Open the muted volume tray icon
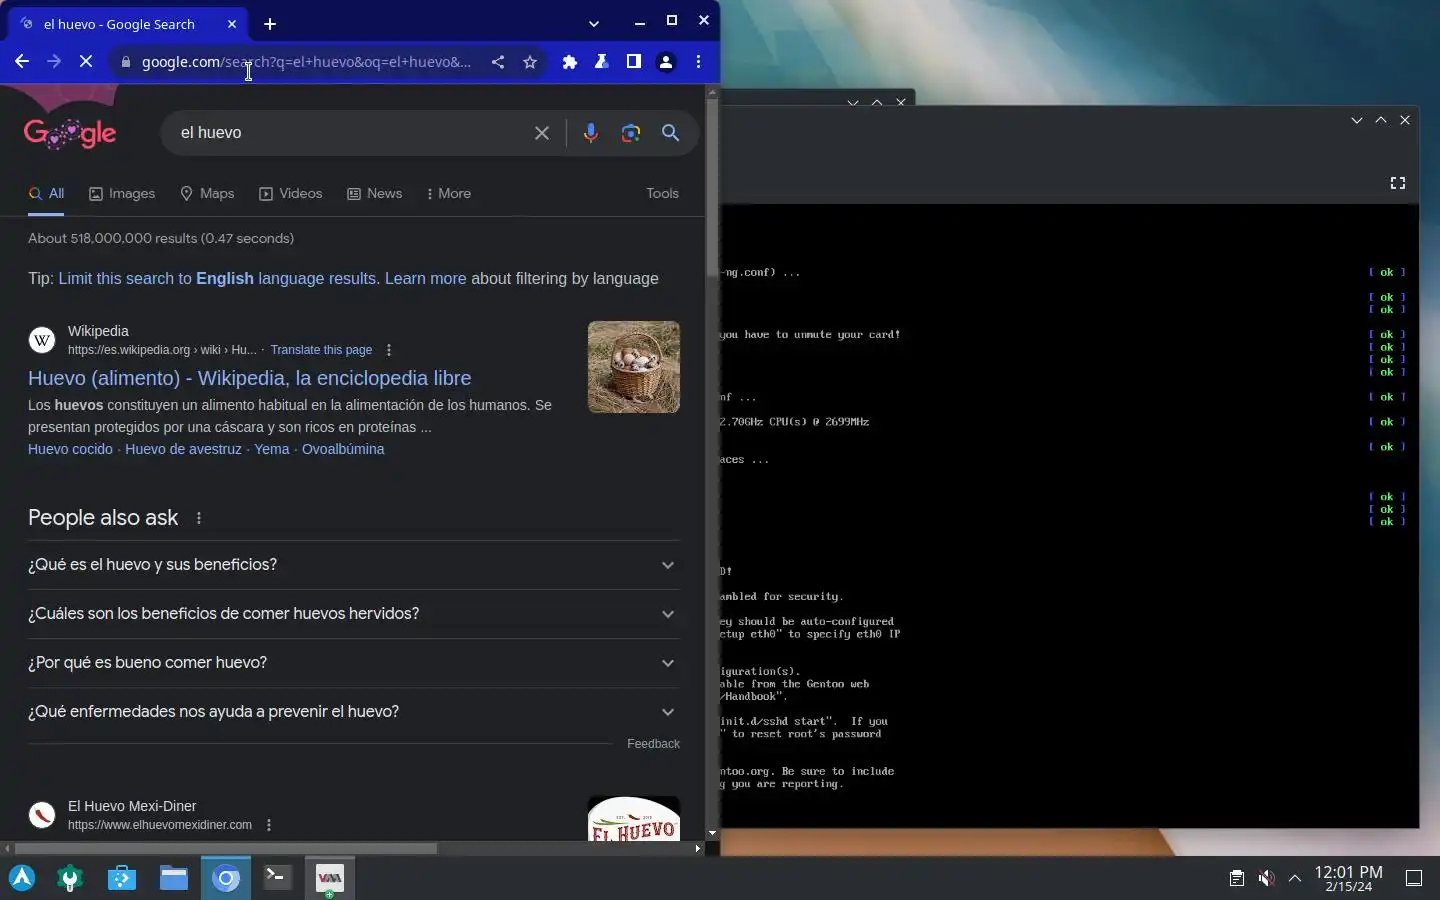The height and width of the screenshot is (900, 1440). [x=1266, y=878]
